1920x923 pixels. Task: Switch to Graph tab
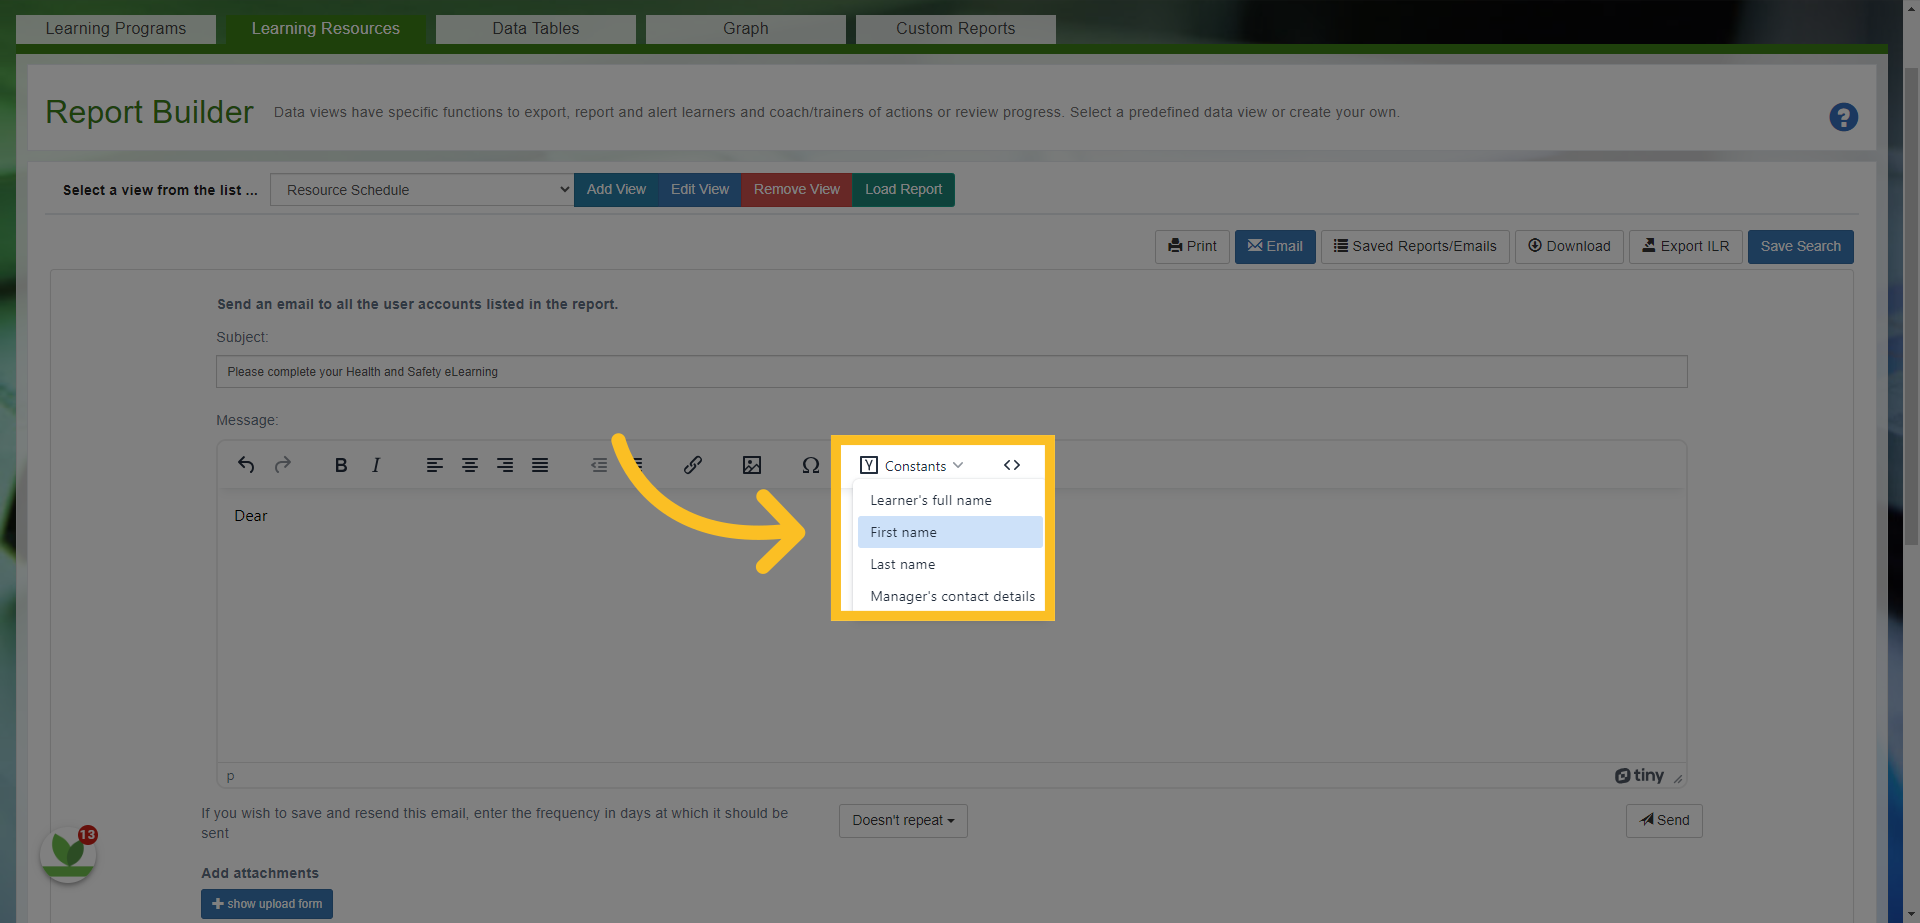[x=746, y=29]
